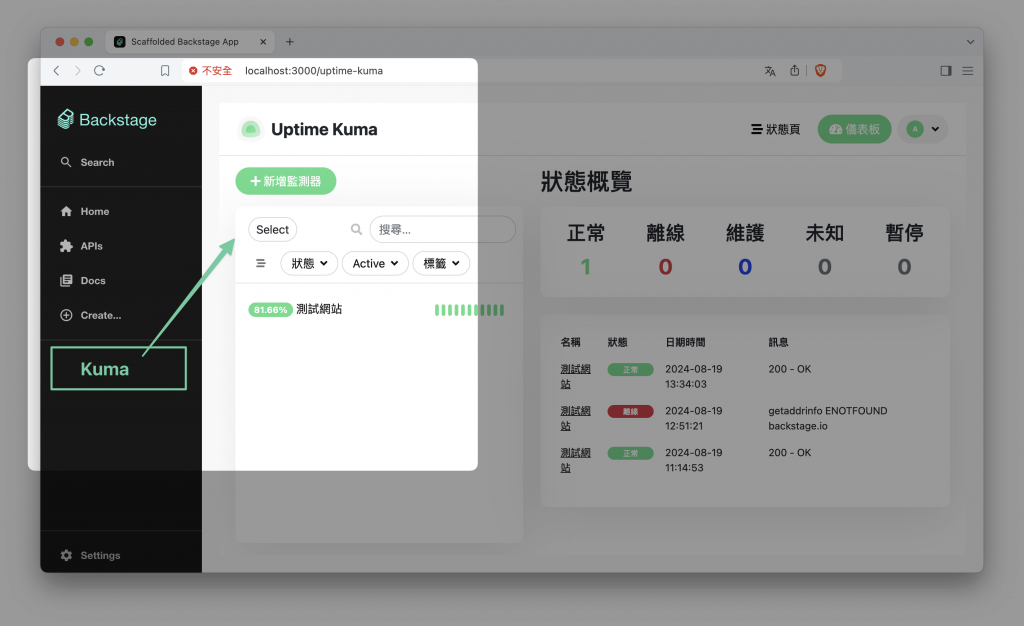1024x626 pixels.
Task: Click the magnifier icon beside 搜尋
Action: pos(356,229)
